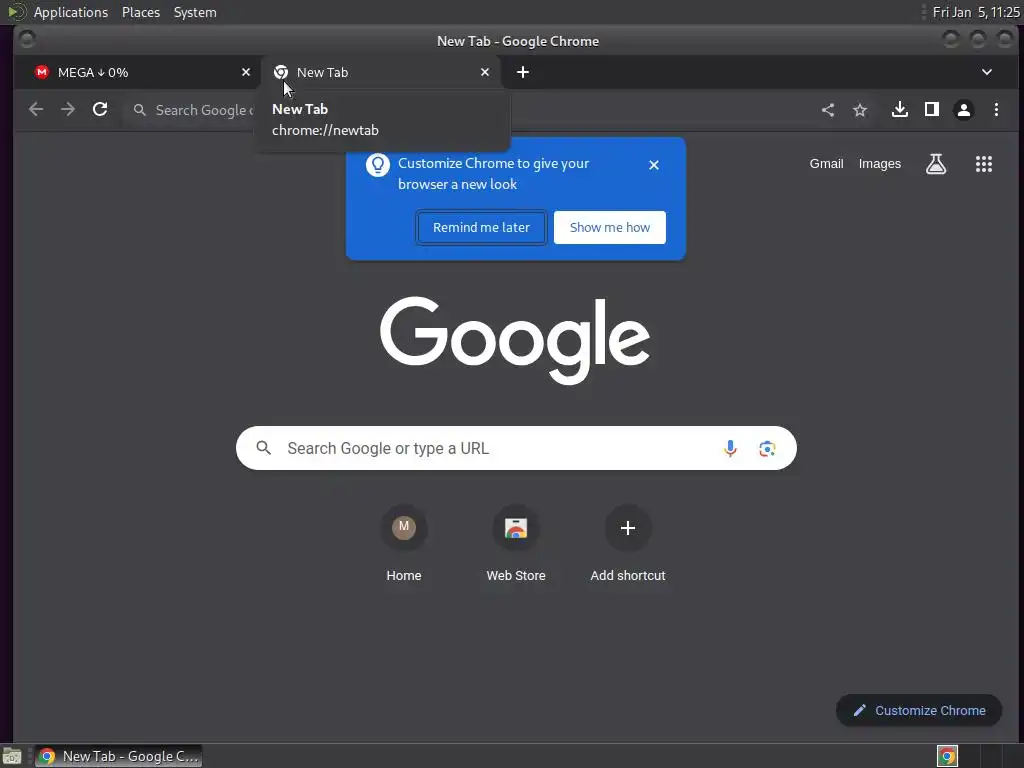This screenshot has width=1024, height=768.
Task: Go back using the back arrow
Action: pyautogui.click(x=36, y=110)
